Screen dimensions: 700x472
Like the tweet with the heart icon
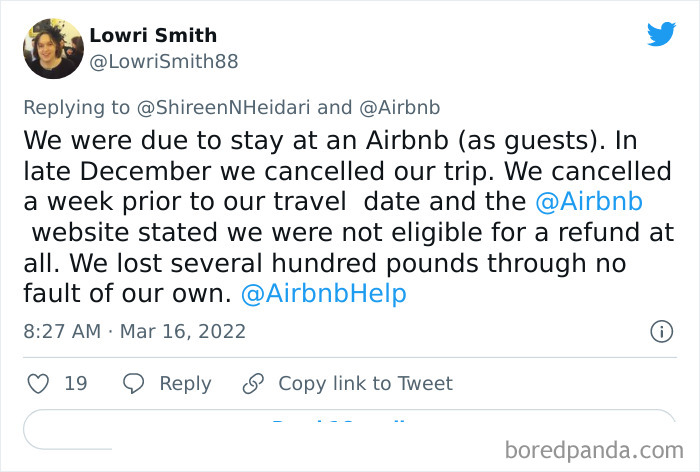[38, 384]
